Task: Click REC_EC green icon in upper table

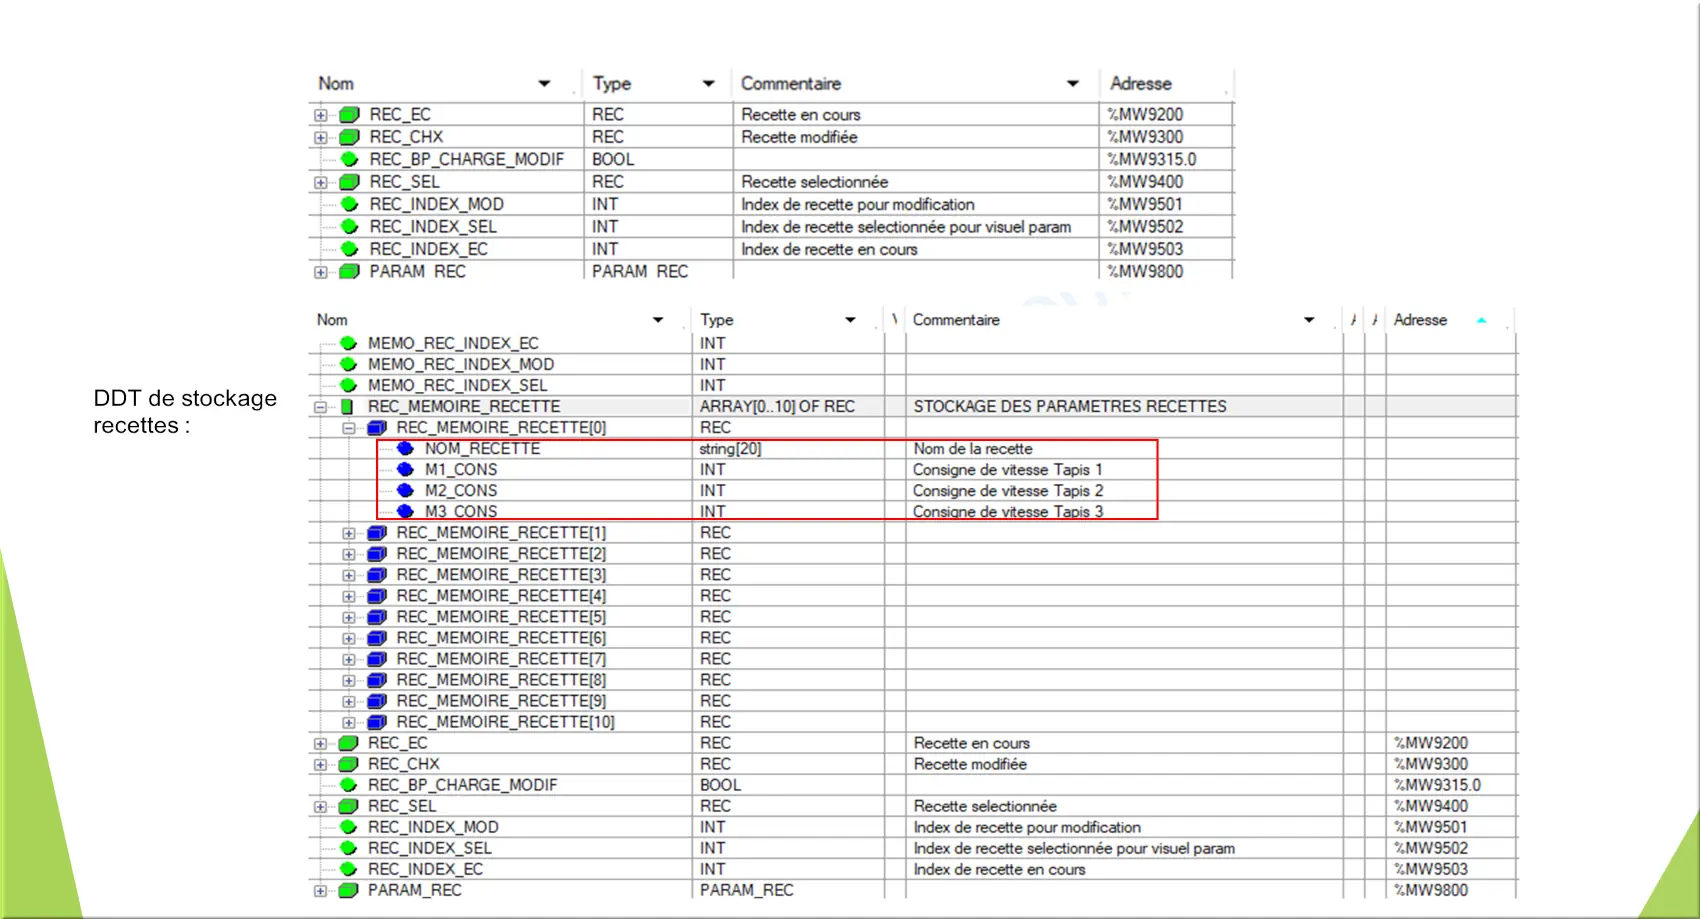Action: pos(349,115)
